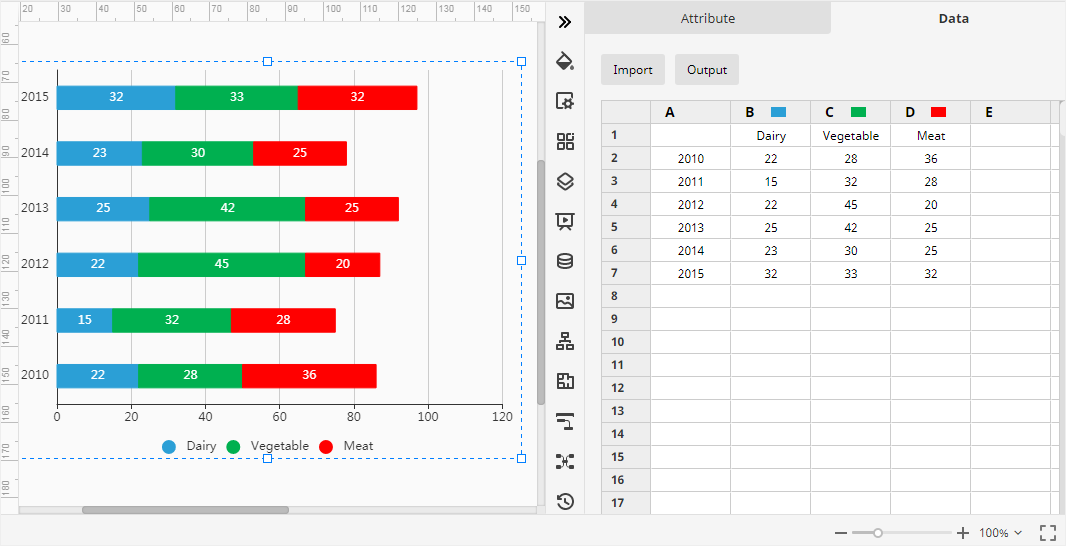Click Vegetable value 33 in table row 7
This screenshot has height=546, width=1066.
point(850,273)
